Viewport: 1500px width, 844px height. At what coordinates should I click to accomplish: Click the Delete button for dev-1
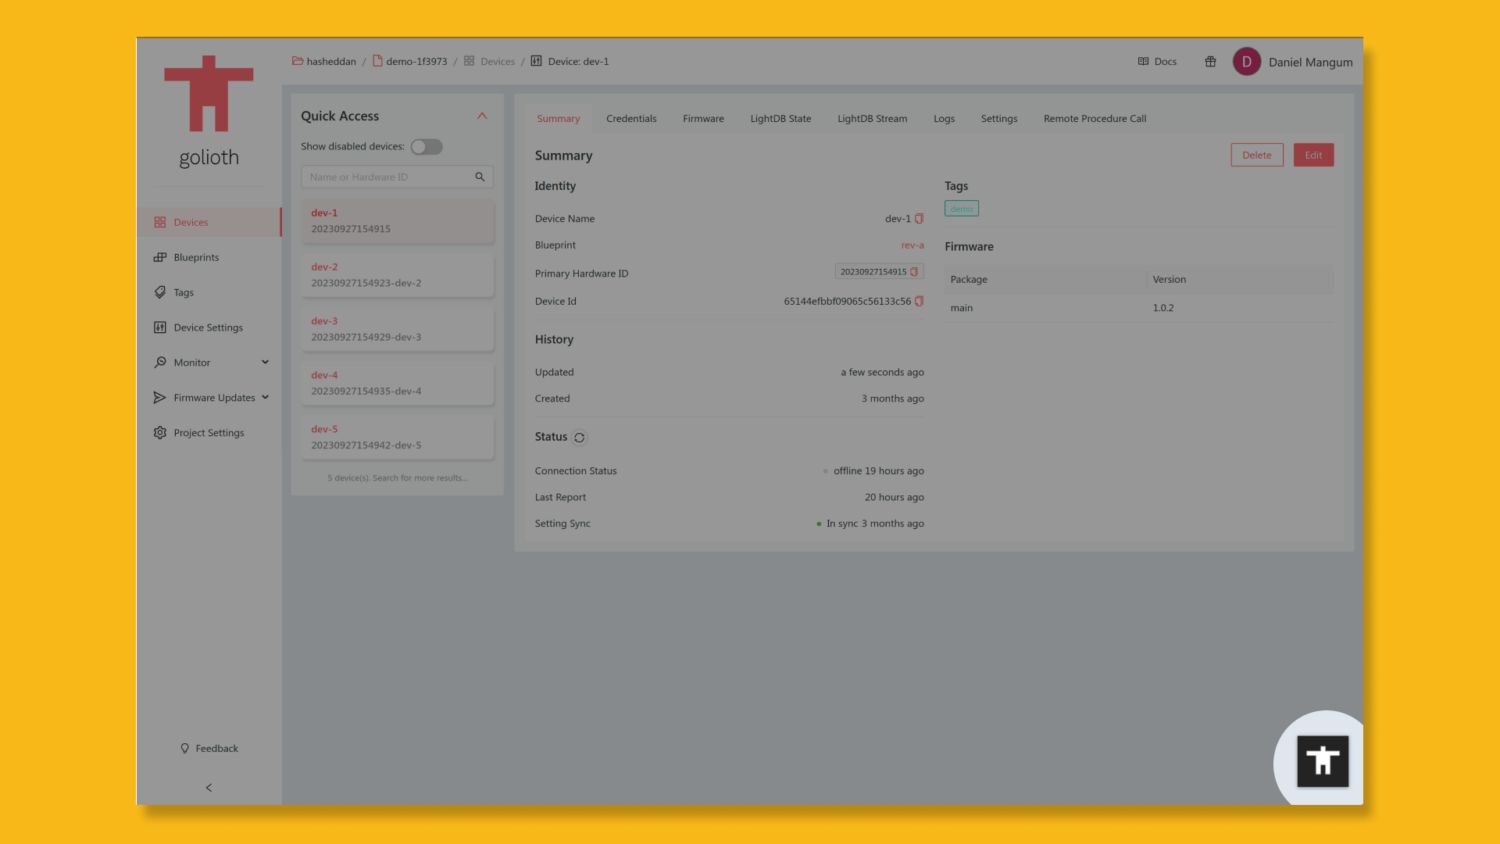coord(1256,154)
